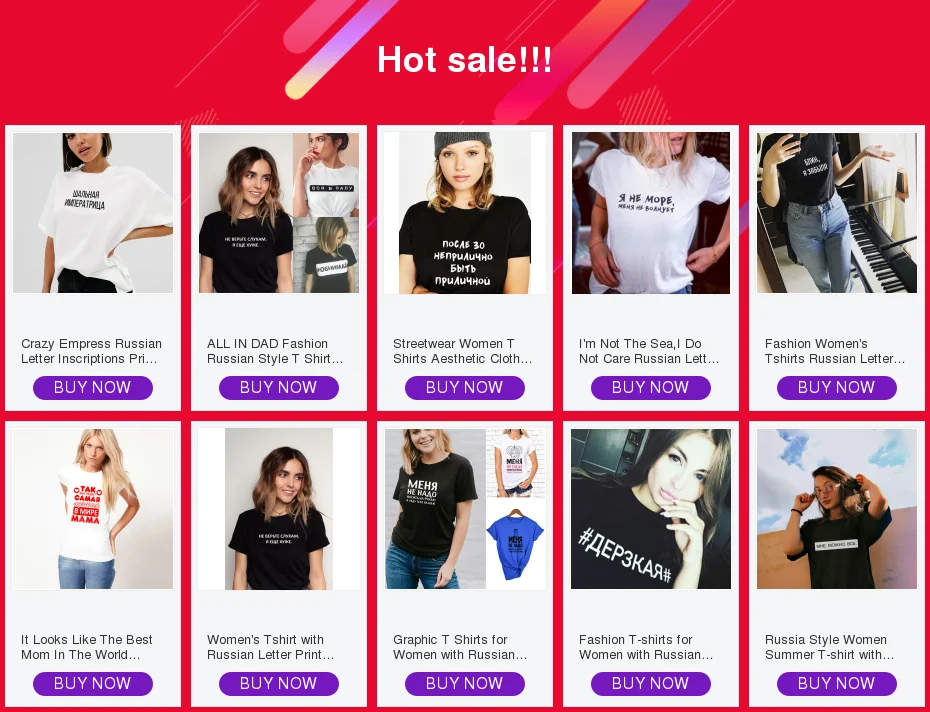Open the blue and black МЕНЯ НЕ НАДО collage
The width and height of the screenshot is (930, 712).
(x=464, y=509)
